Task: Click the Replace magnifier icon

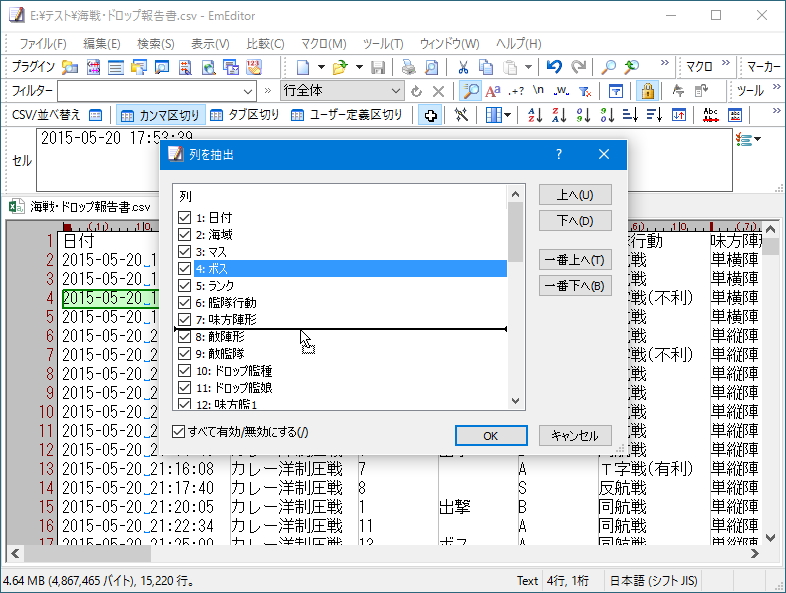Action: 632,67
